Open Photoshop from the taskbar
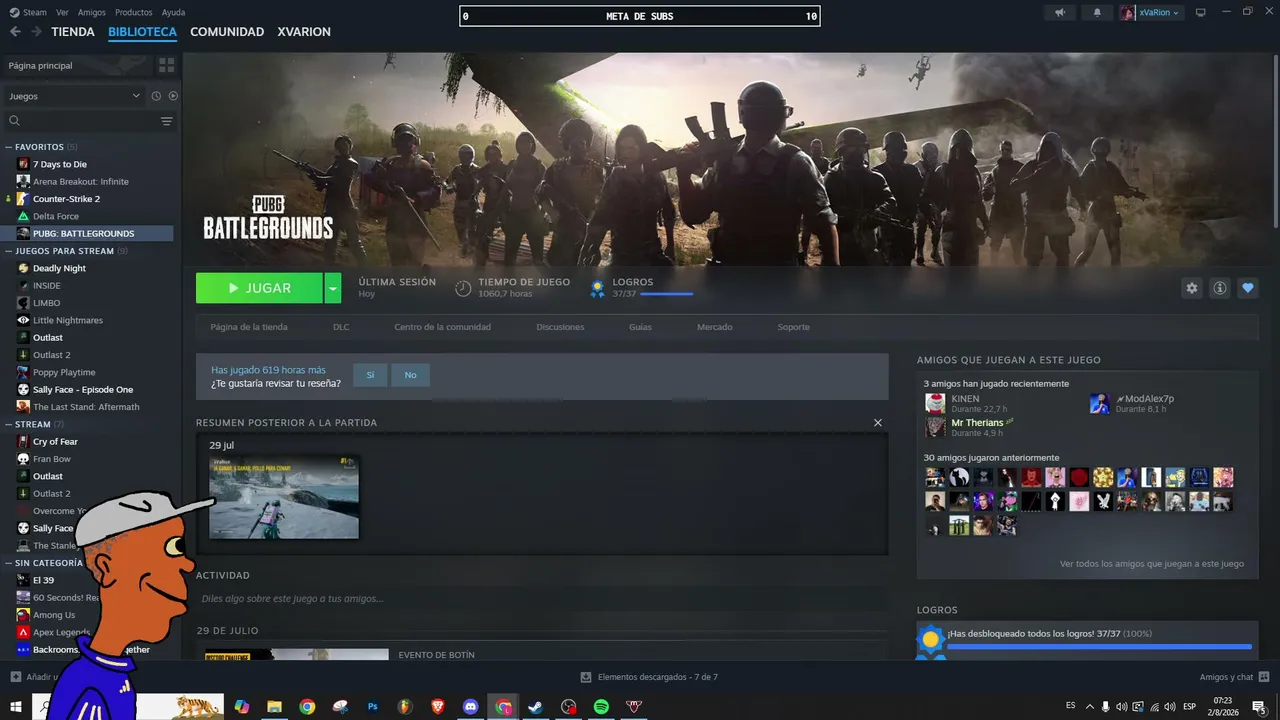Screen dimensions: 1280x720 tap(372, 707)
